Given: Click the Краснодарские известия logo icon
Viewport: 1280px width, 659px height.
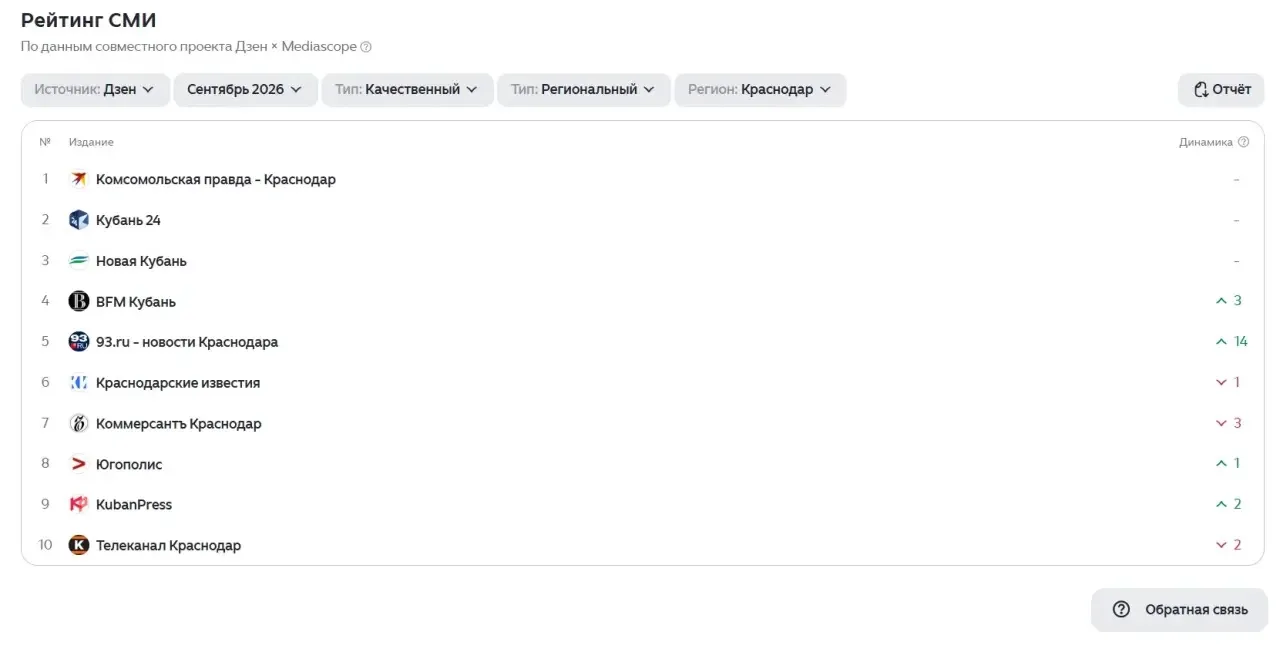Looking at the screenshot, I should [79, 383].
